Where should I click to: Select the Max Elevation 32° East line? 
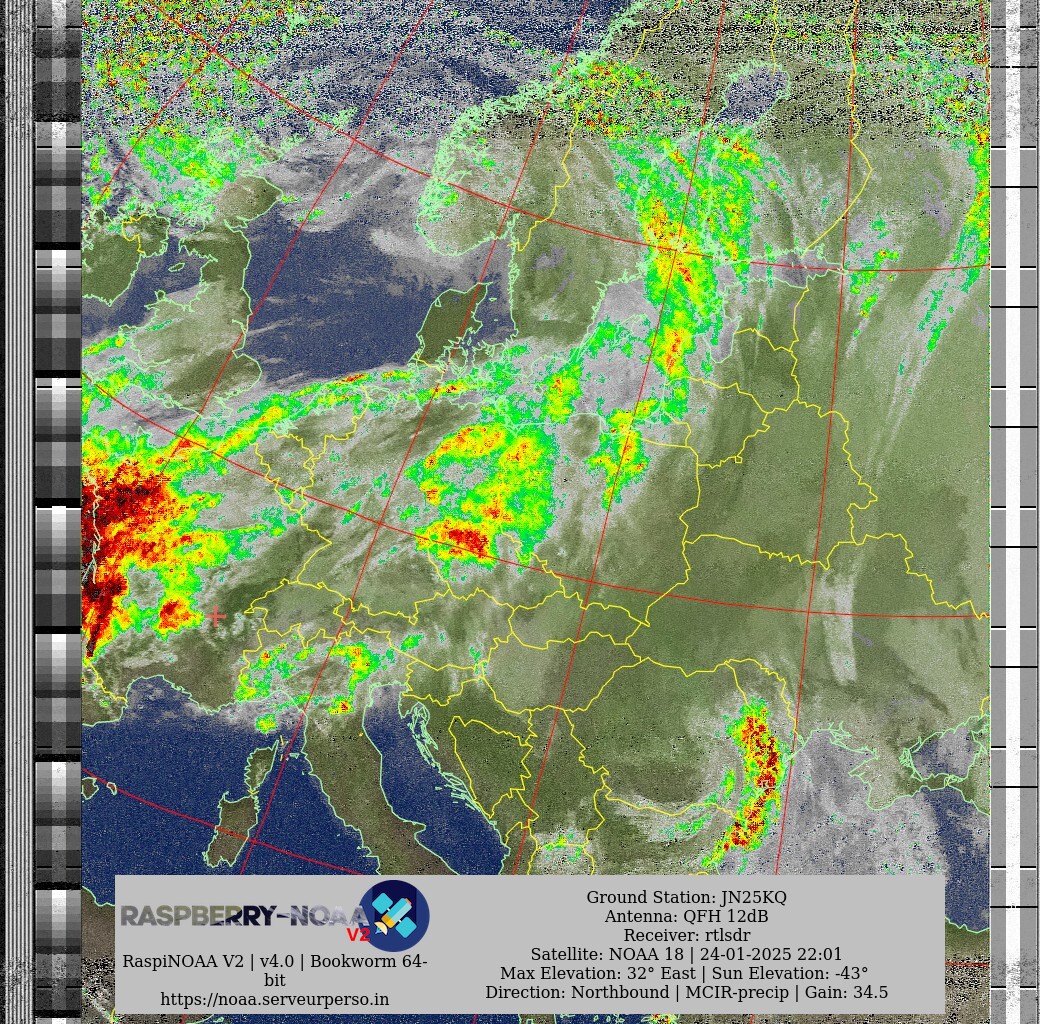coord(686,973)
